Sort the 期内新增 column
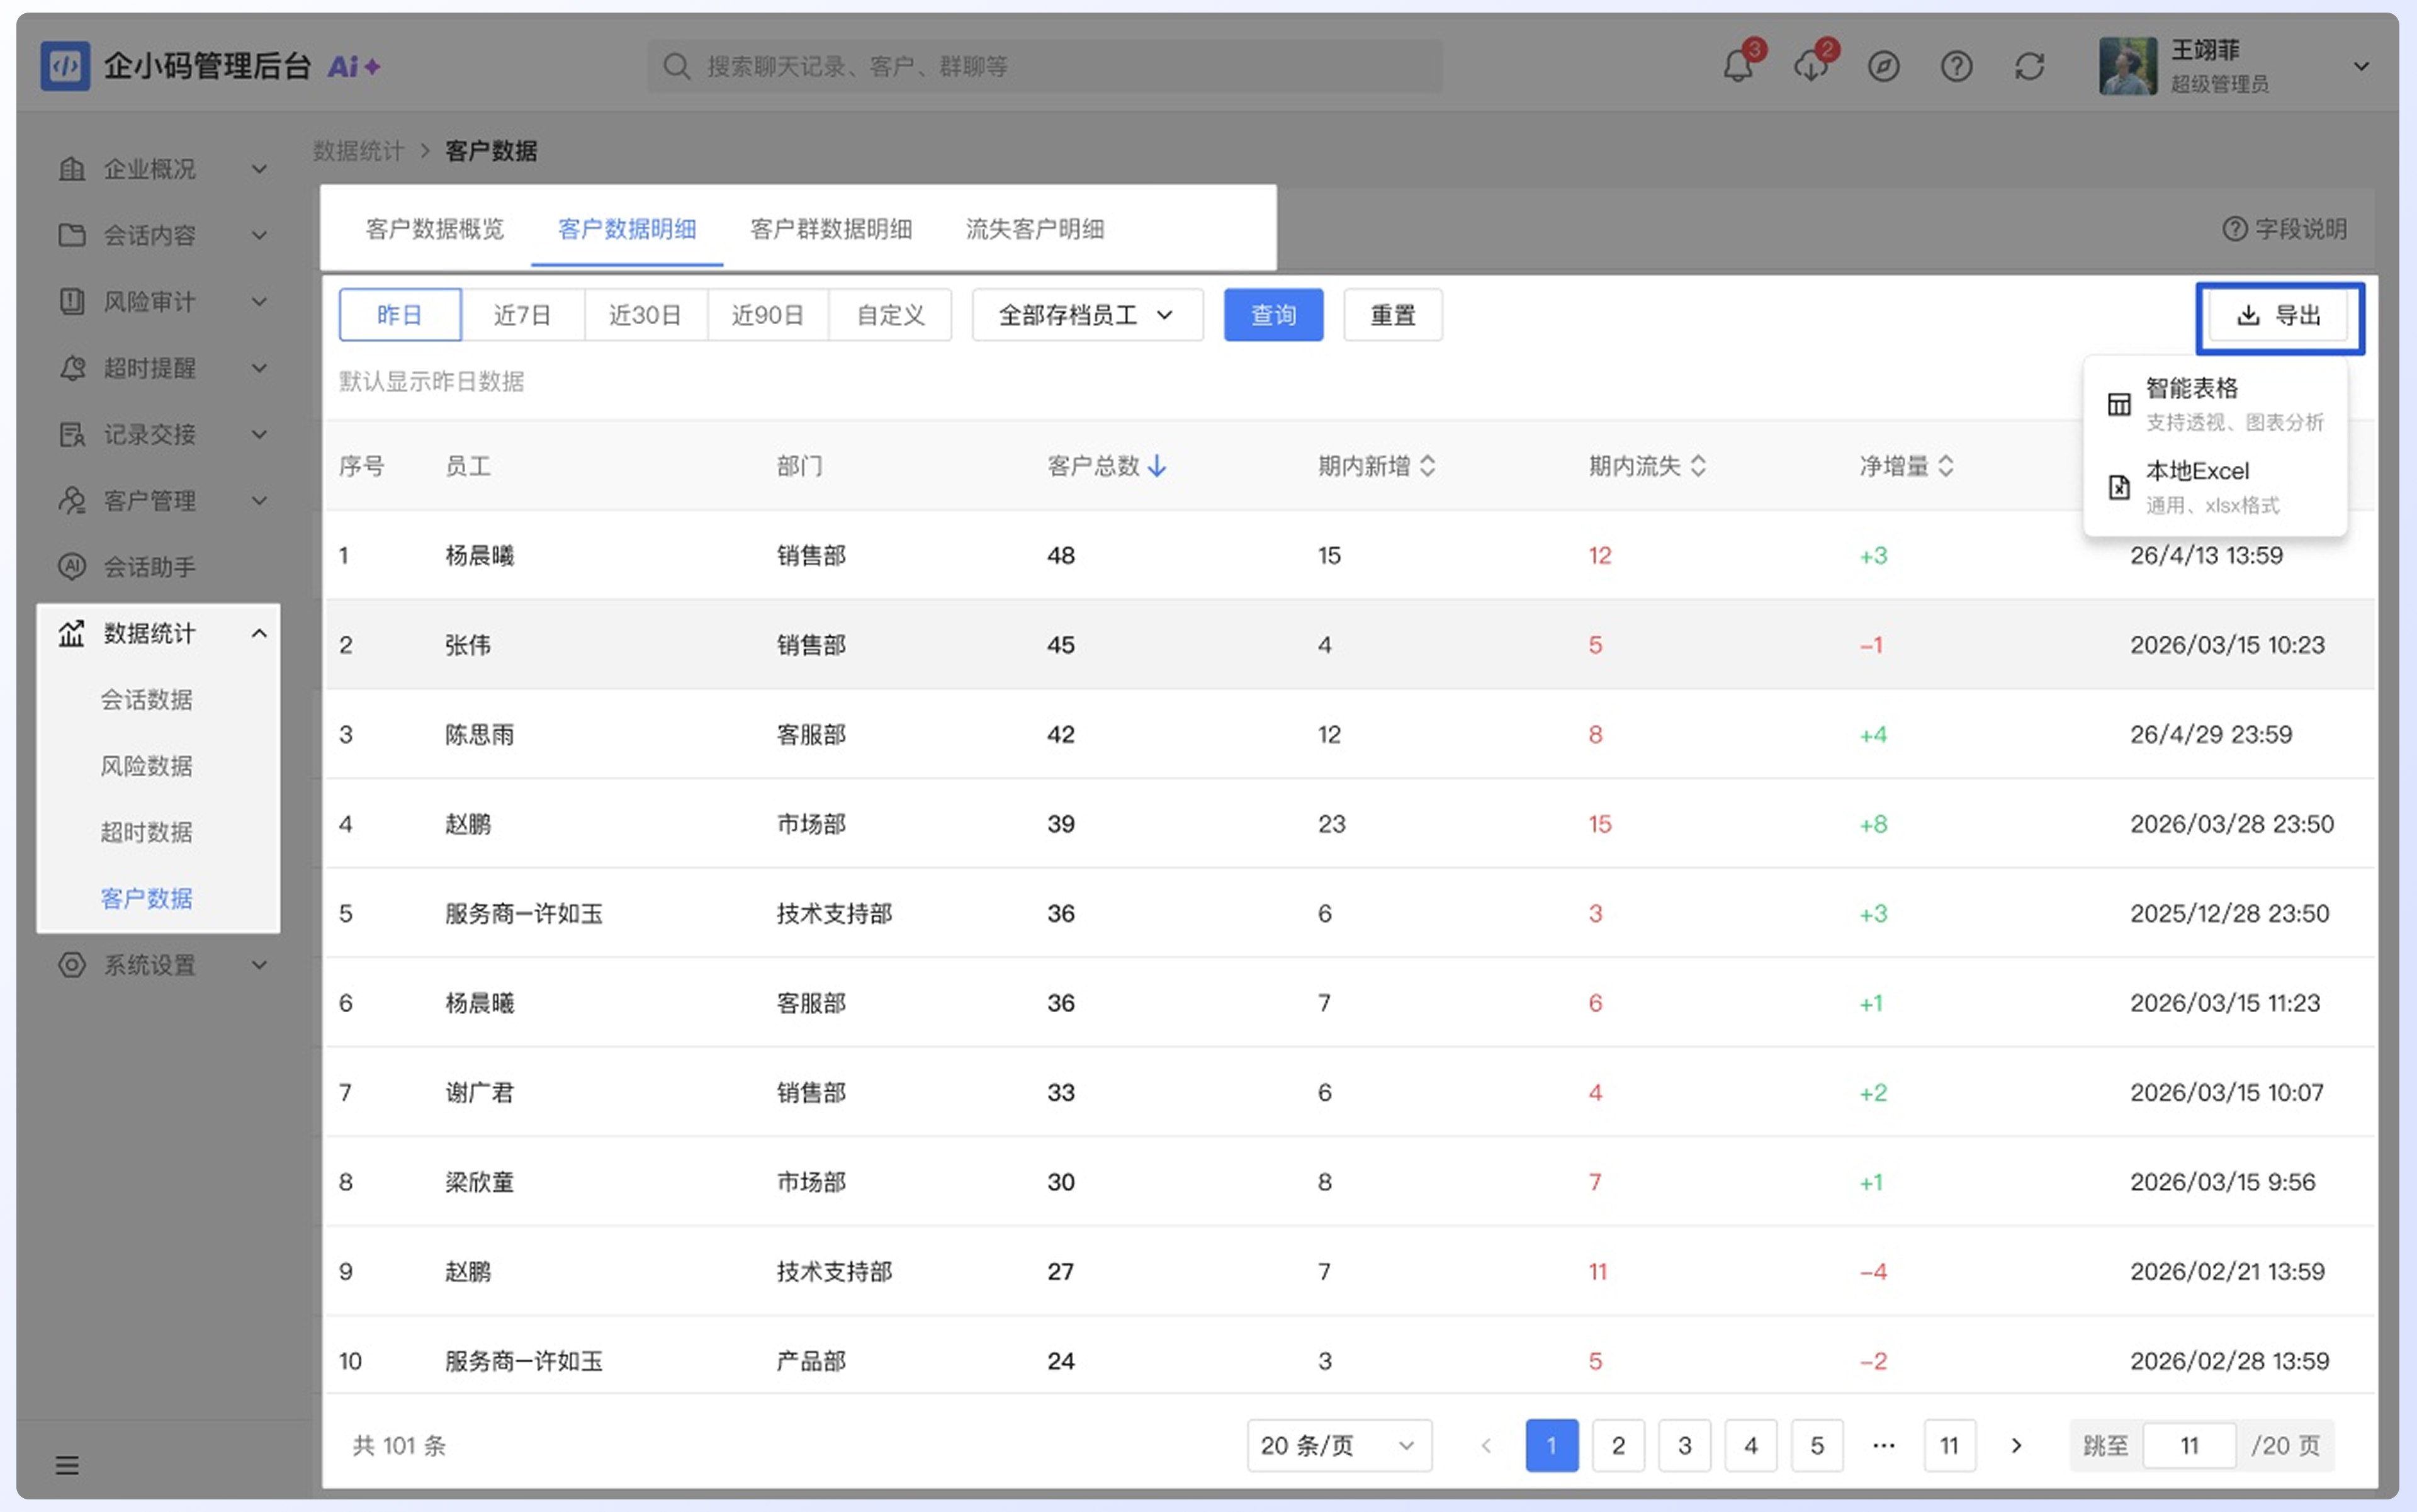The height and width of the screenshot is (1512, 2417). [1428, 466]
